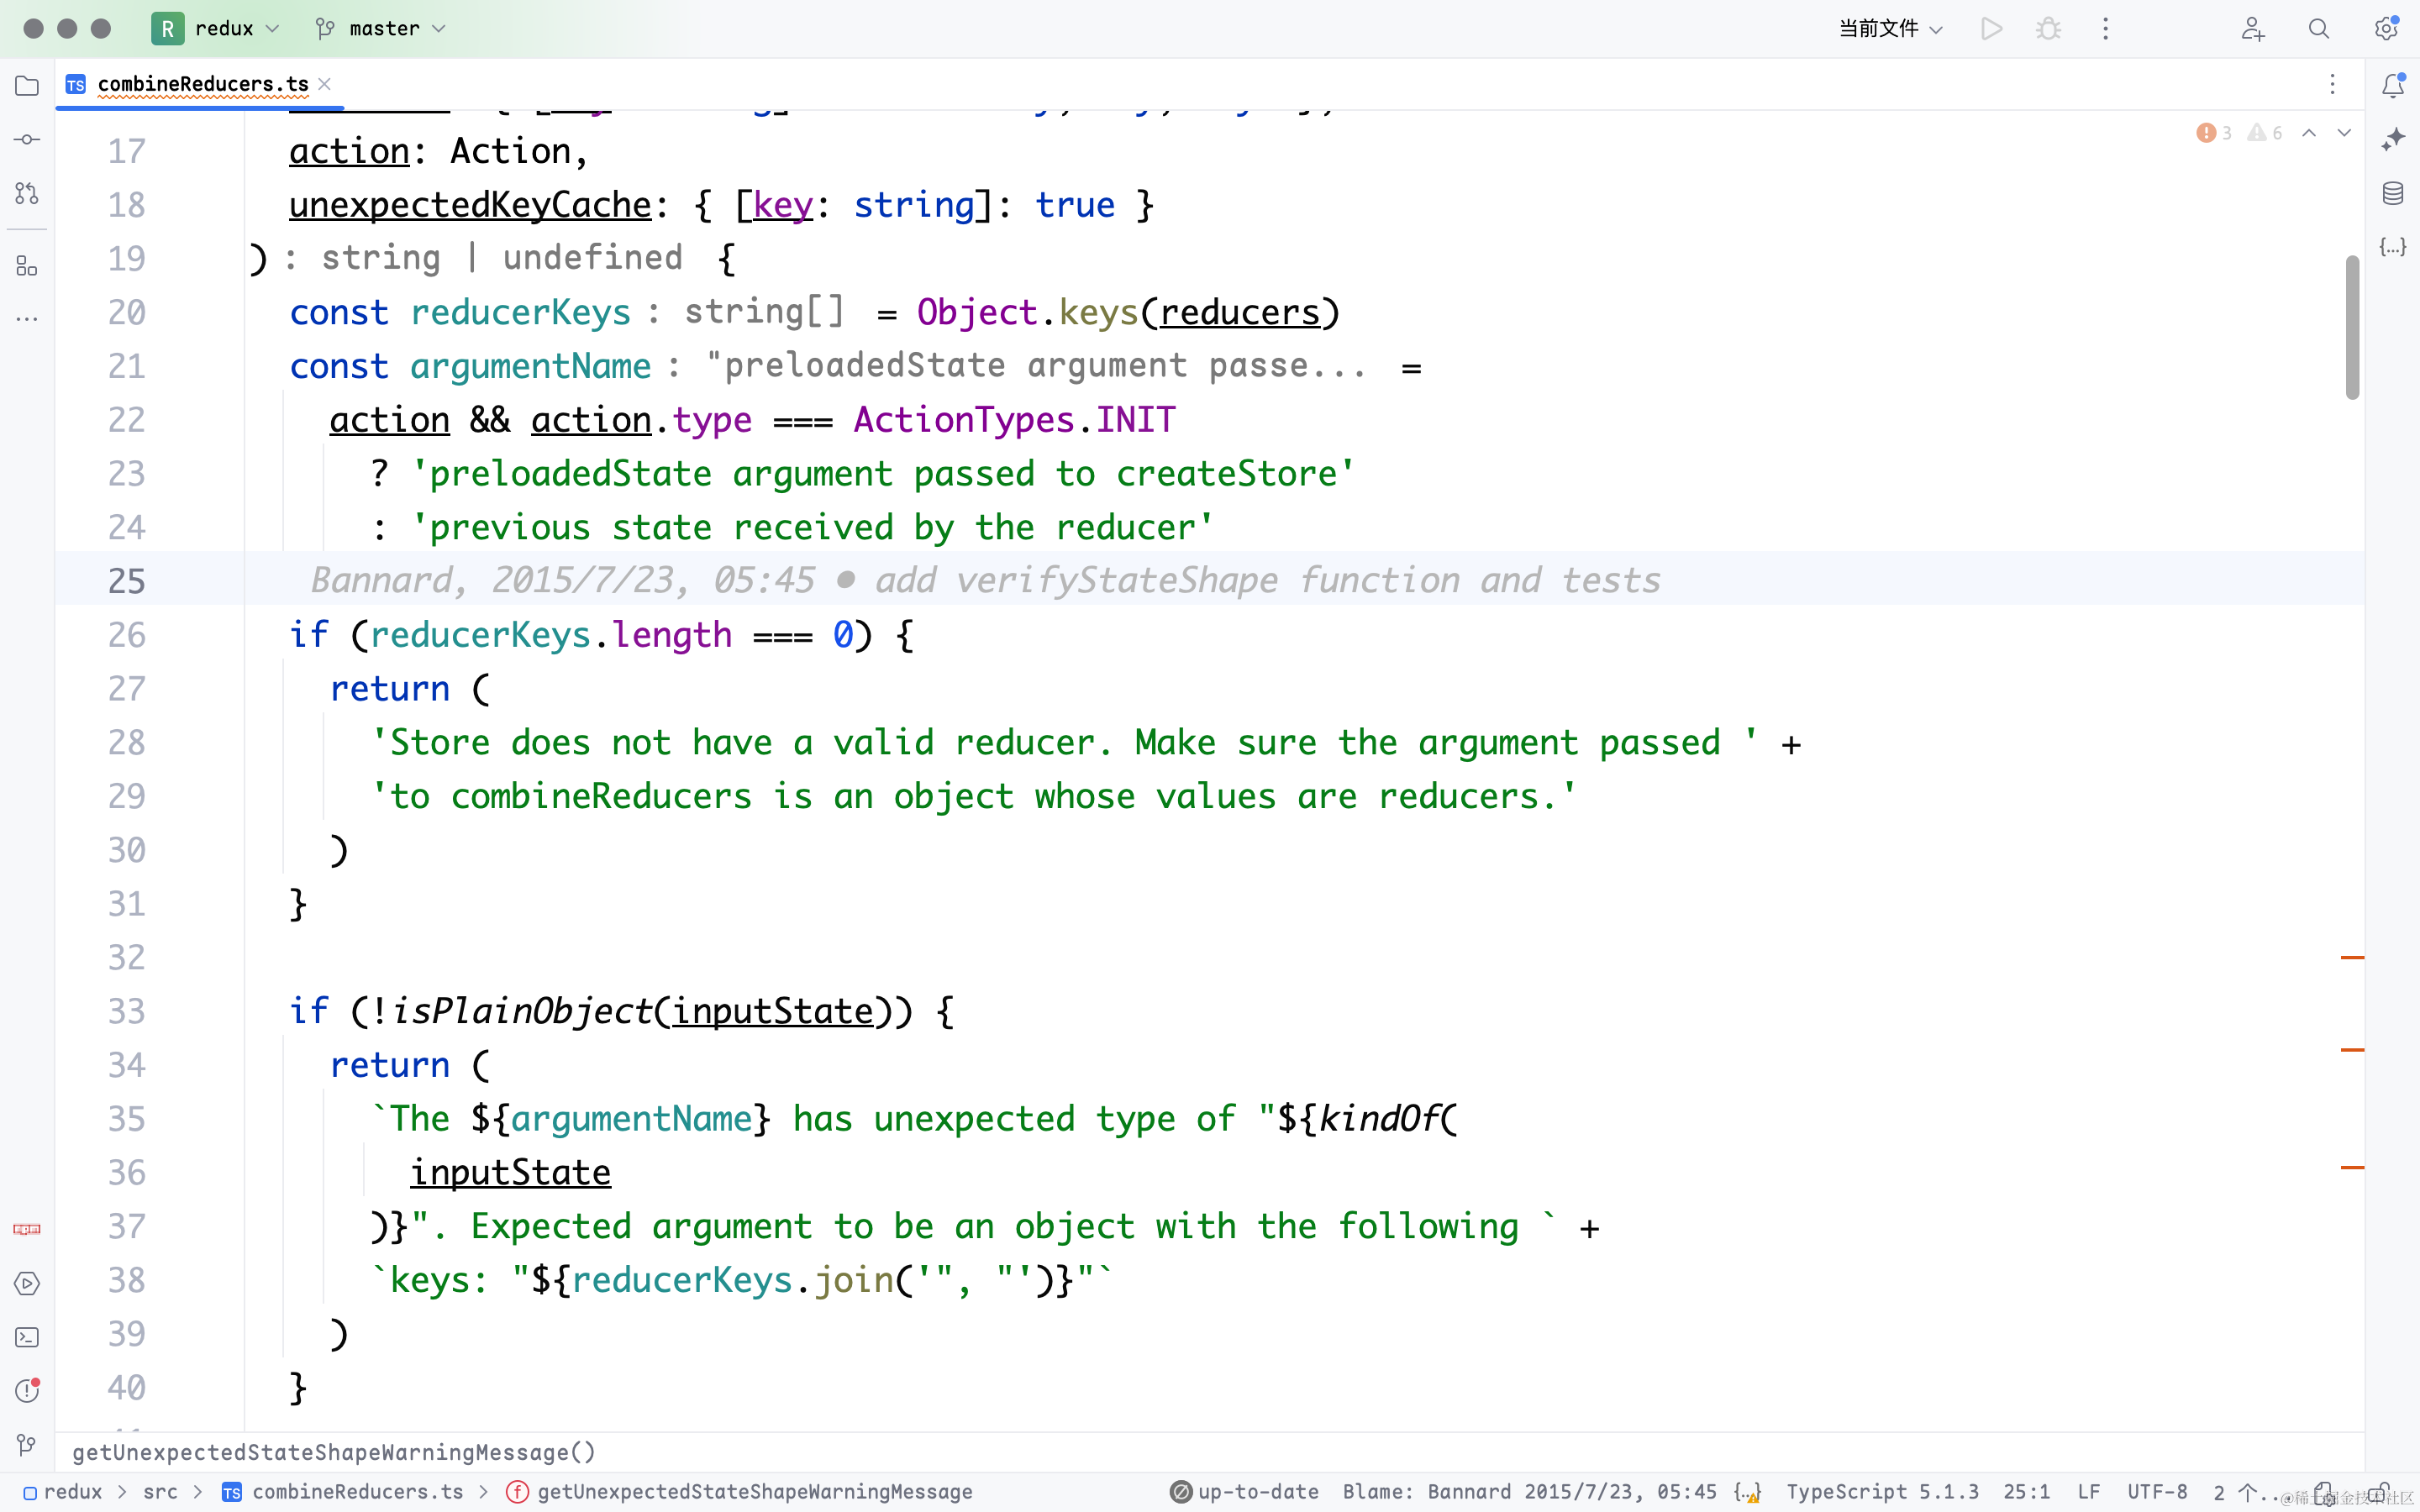This screenshot has height=1512, width=2420.
Task: Open the AI Assistant sparkle panel
Action: pyautogui.click(x=2393, y=140)
